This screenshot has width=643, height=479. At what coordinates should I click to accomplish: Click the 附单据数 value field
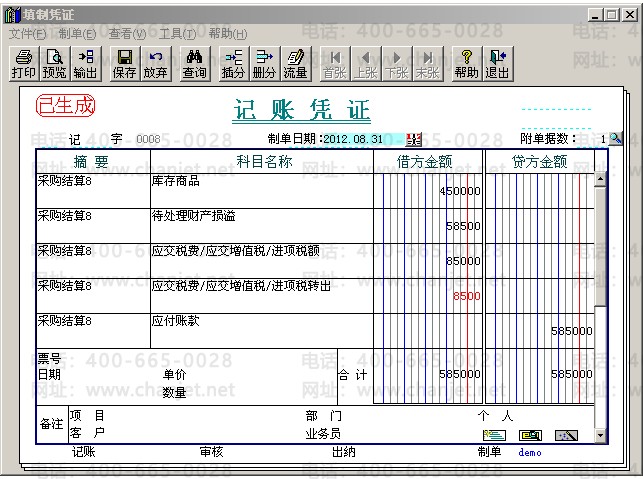593,139
